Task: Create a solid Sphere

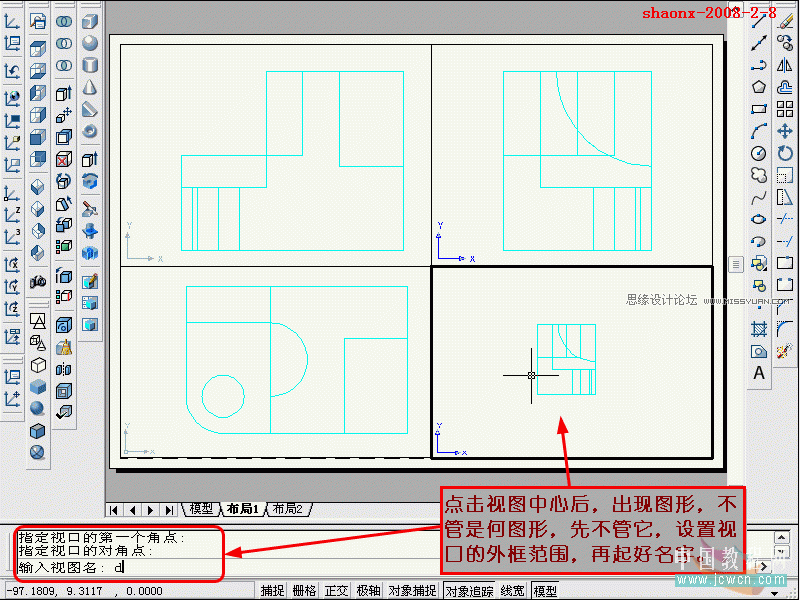Action: 90,43
